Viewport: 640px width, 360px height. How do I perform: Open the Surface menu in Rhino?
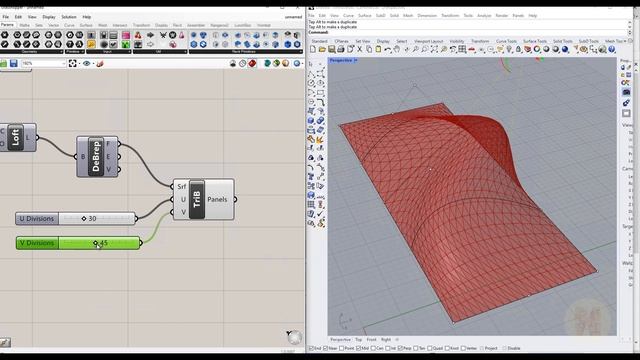(364, 16)
